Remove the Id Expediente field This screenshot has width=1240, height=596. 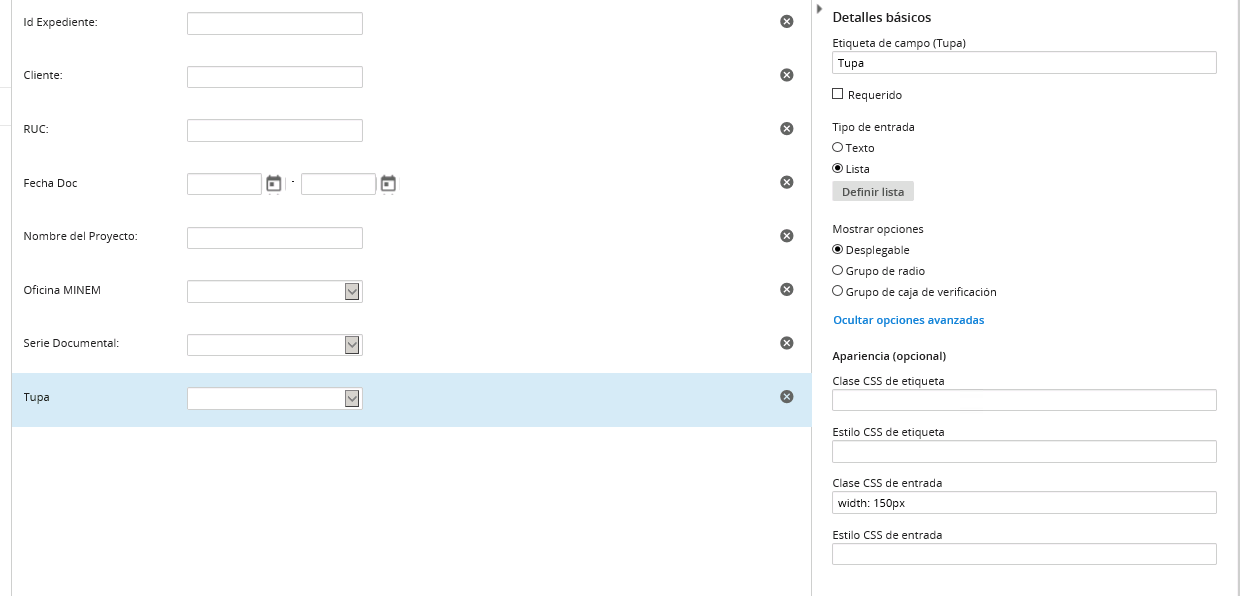[x=787, y=21]
